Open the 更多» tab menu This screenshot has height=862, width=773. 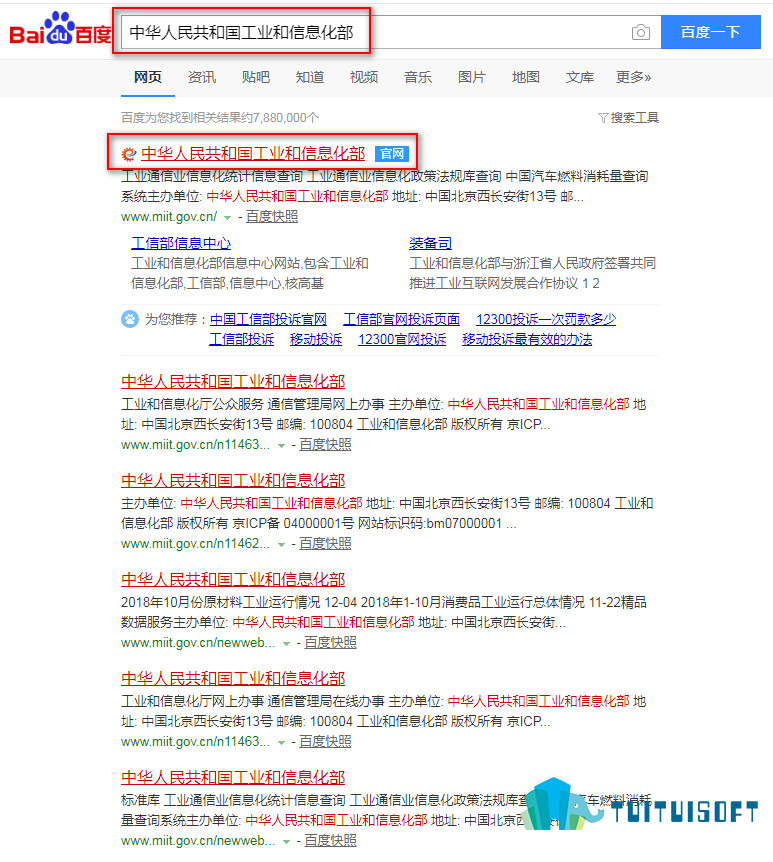633,77
